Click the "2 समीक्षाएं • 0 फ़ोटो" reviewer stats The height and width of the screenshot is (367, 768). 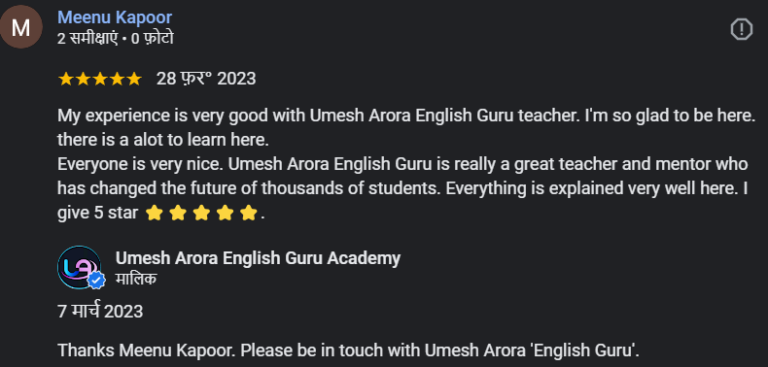(x=115, y=39)
